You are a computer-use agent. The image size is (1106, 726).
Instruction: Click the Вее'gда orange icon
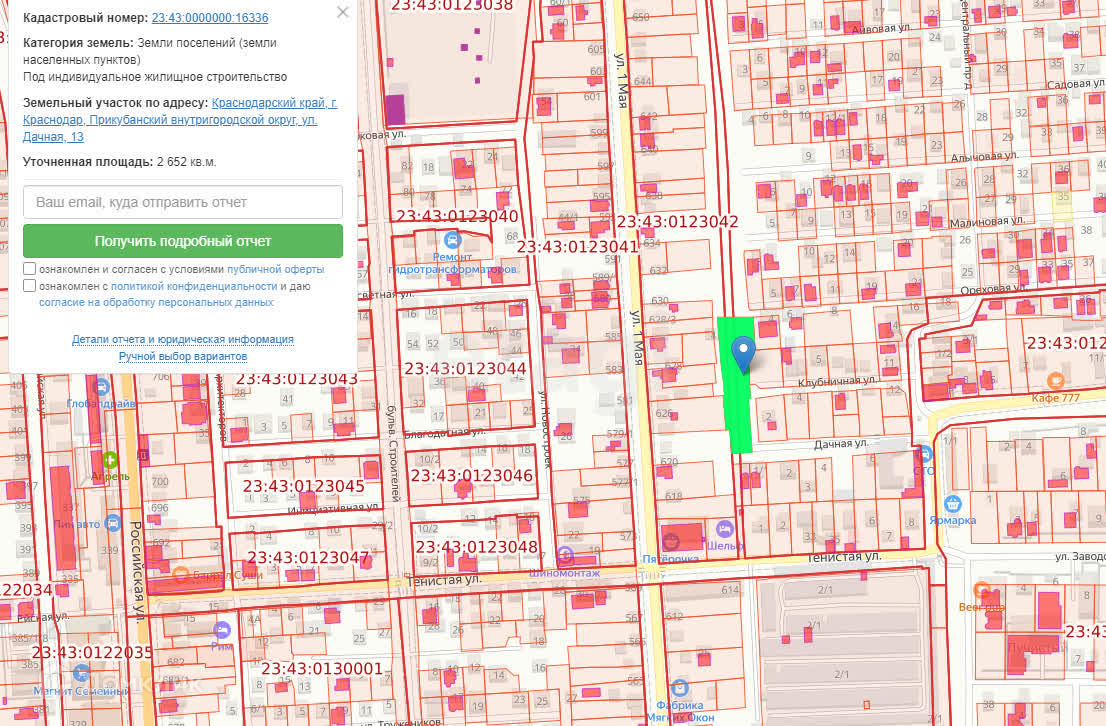pos(982,589)
